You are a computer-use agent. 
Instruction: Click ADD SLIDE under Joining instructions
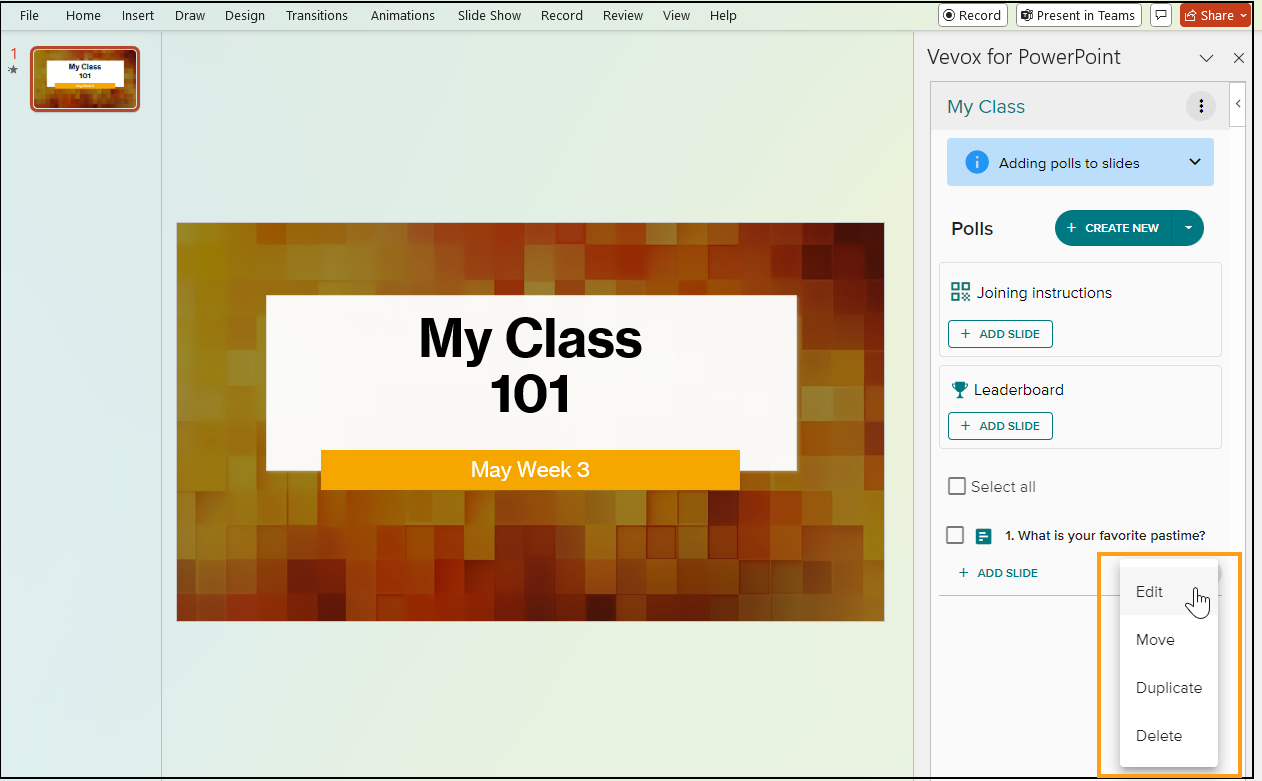[x=1000, y=333]
